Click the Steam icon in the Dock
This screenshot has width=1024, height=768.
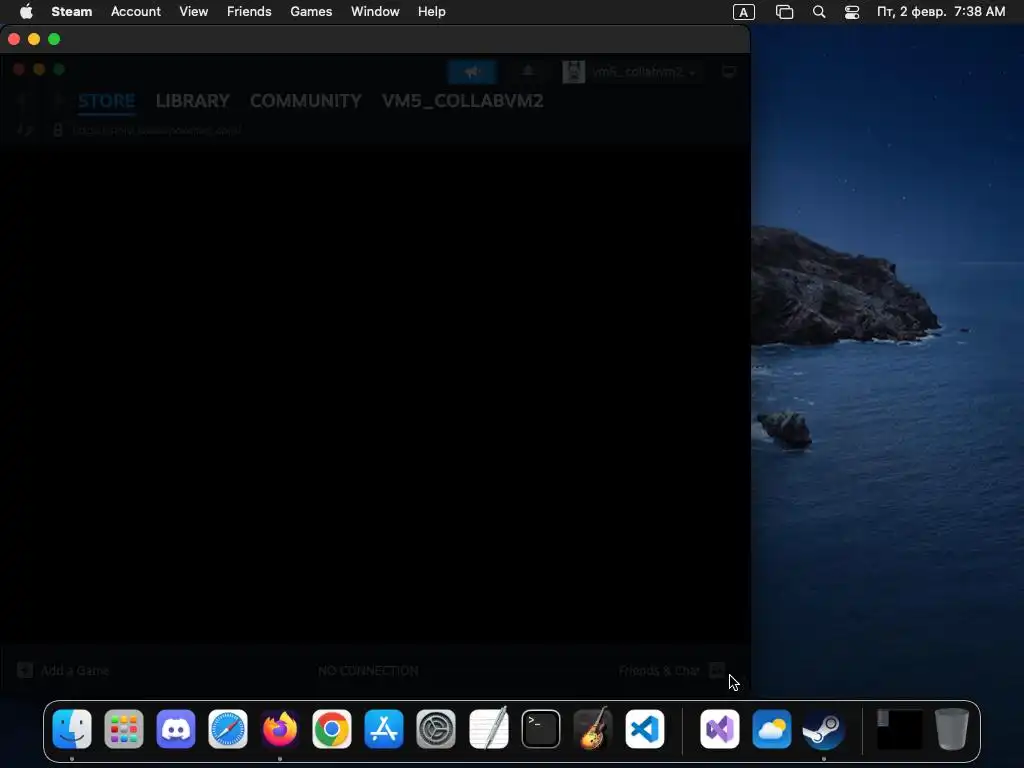click(x=824, y=729)
